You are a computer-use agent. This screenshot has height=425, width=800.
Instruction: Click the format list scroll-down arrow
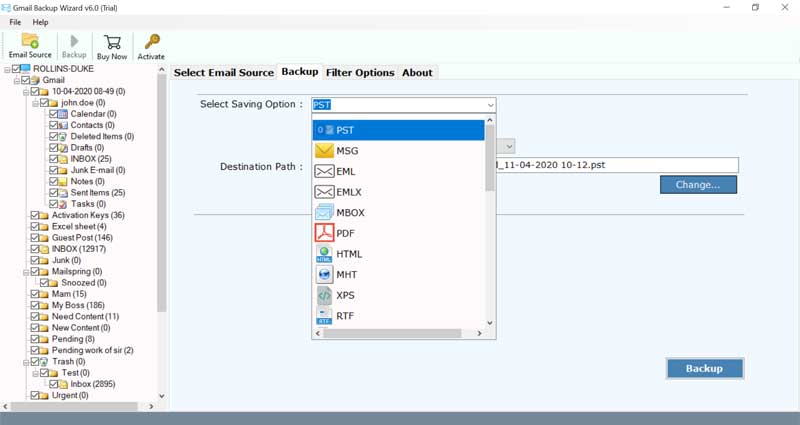490,322
